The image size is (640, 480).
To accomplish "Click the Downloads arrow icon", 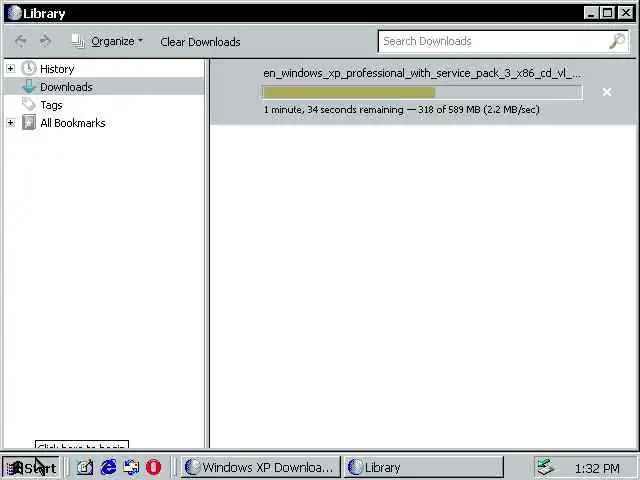I will pyautogui.click(x=29, y=87).
